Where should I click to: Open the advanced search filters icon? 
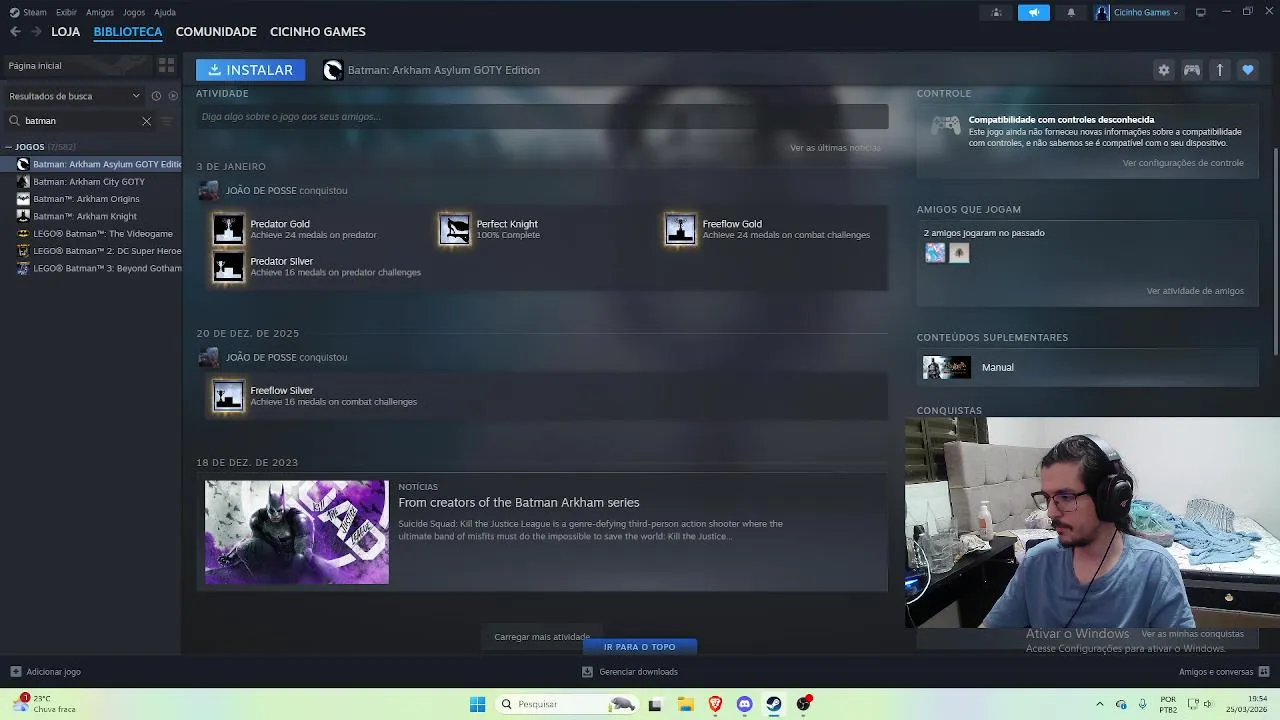point(167,121)
